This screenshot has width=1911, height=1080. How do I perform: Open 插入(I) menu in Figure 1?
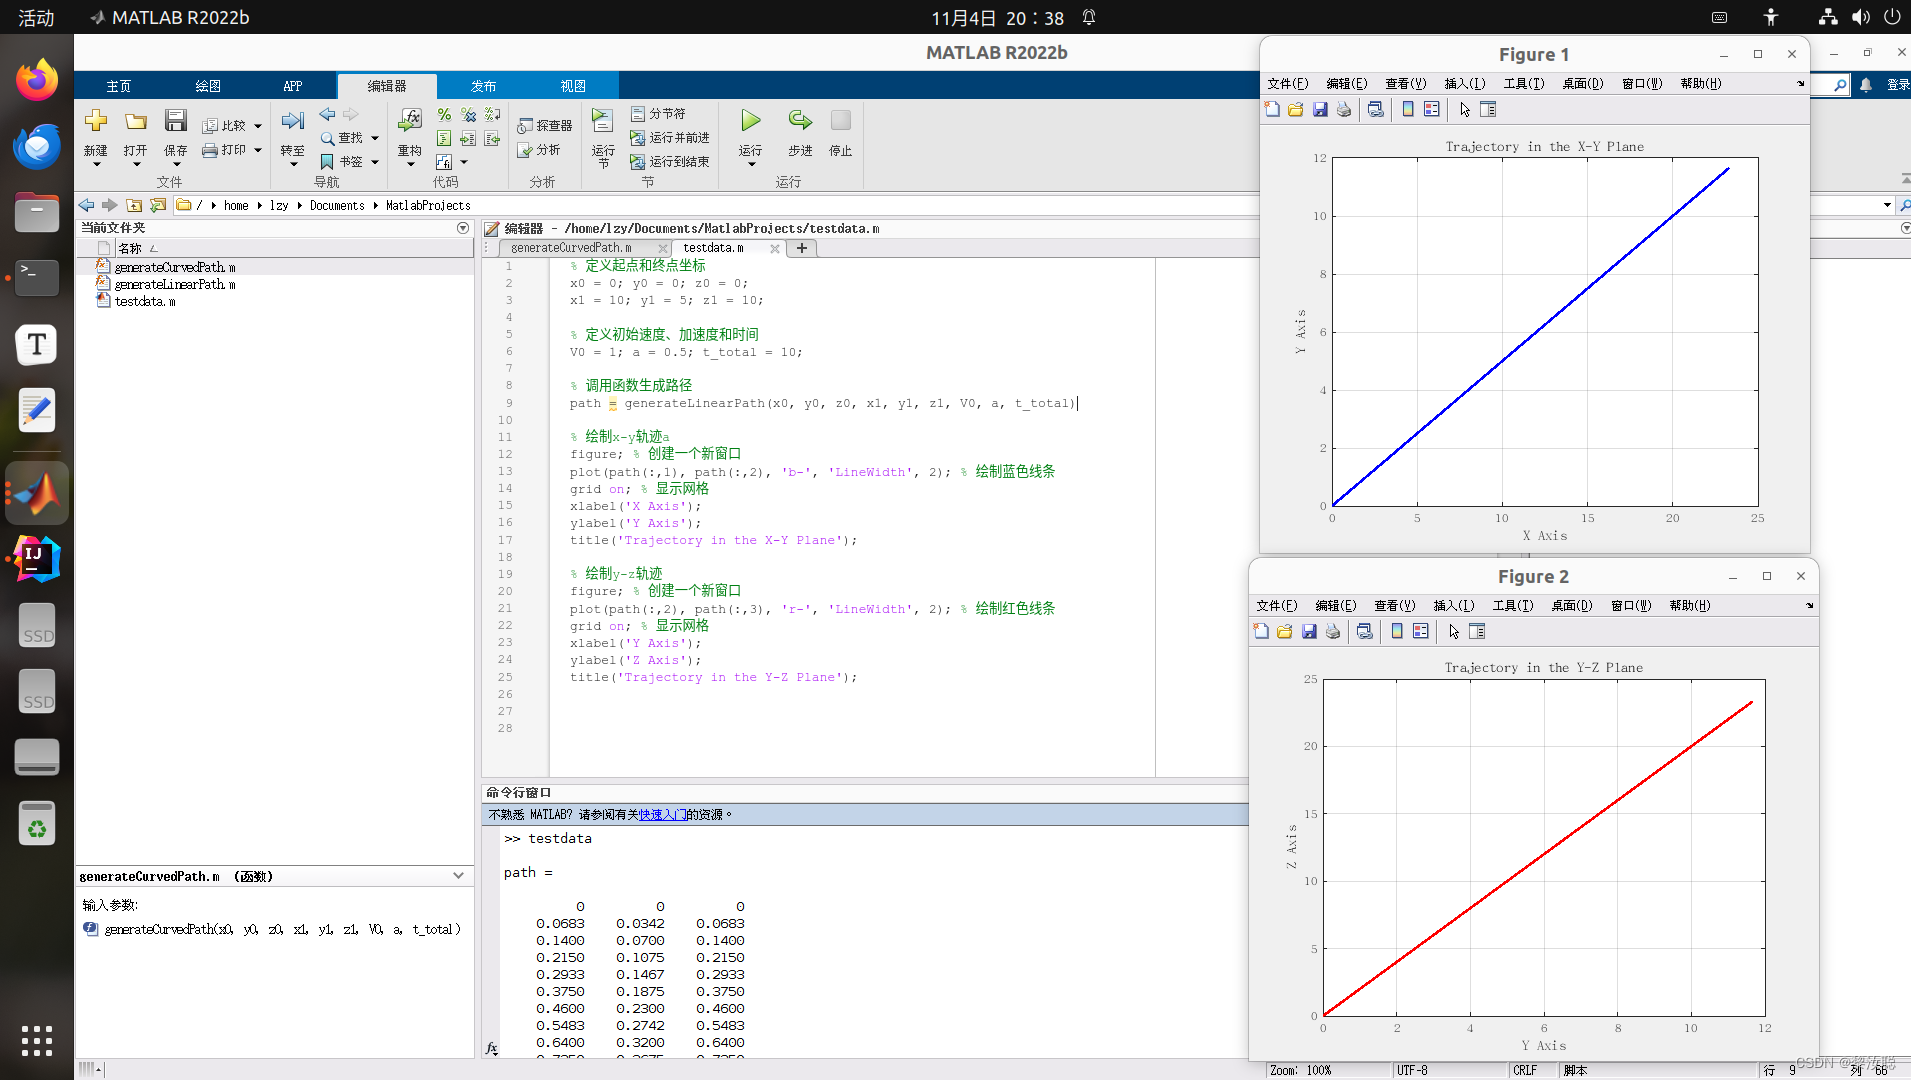pos(1465,84)
